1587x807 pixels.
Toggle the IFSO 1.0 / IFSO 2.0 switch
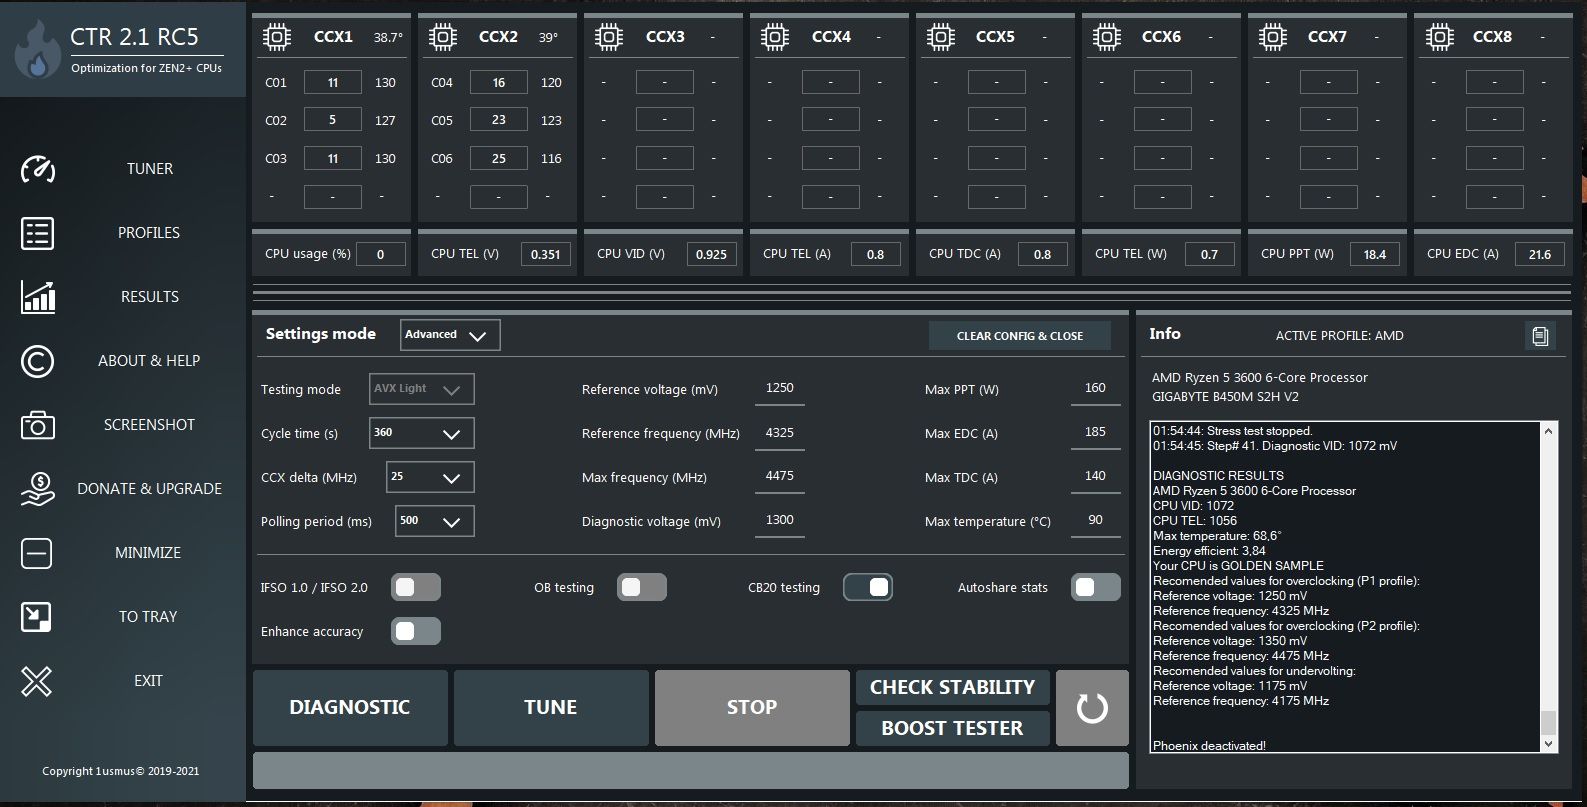point(415,588)
